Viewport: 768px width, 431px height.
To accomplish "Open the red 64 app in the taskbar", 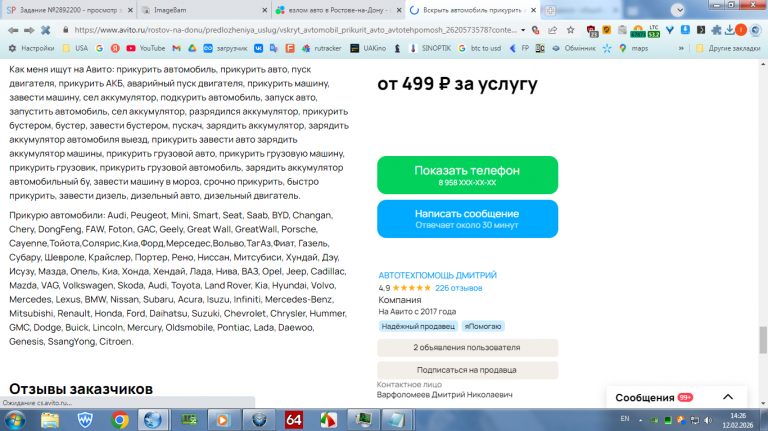I will click(293, 420).
